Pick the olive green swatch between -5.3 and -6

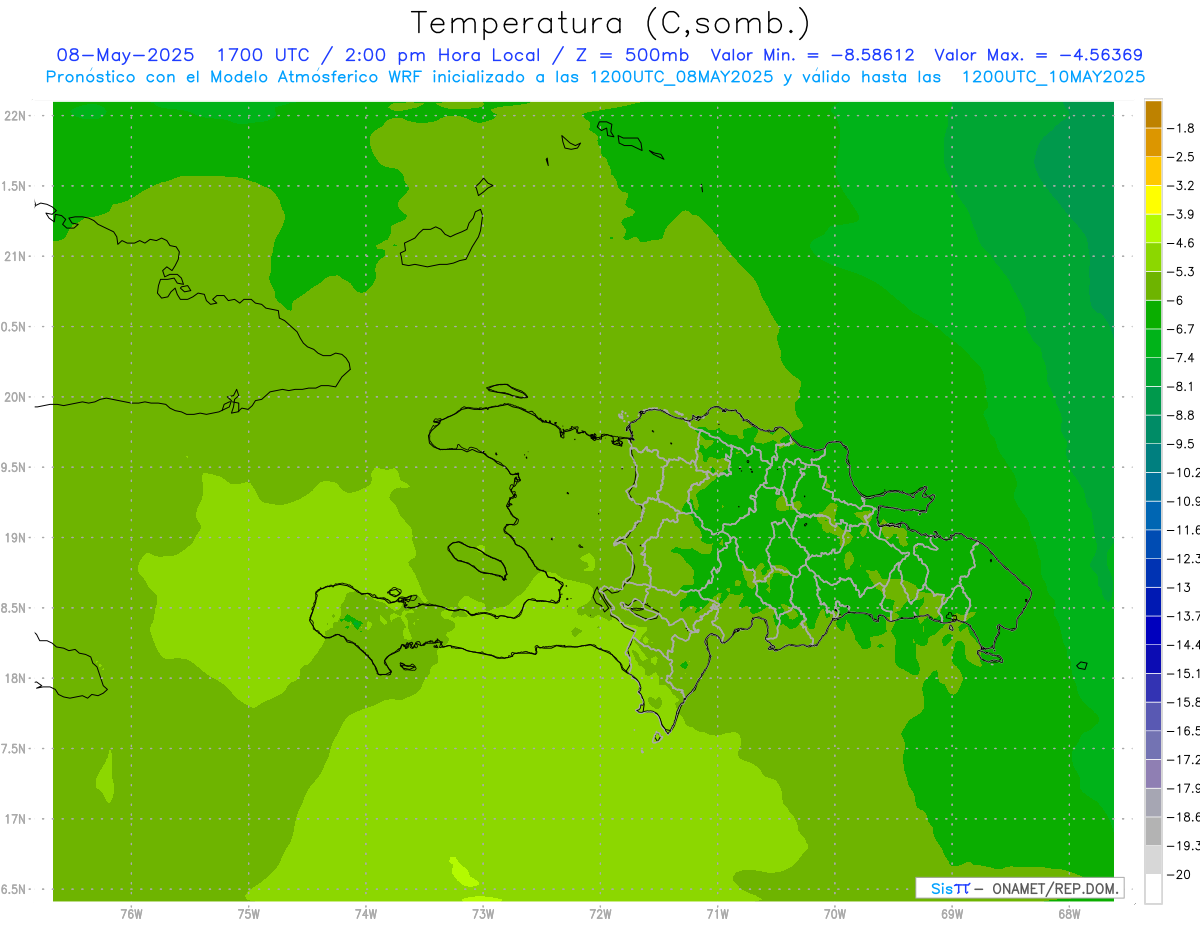tap(1153, 286)
